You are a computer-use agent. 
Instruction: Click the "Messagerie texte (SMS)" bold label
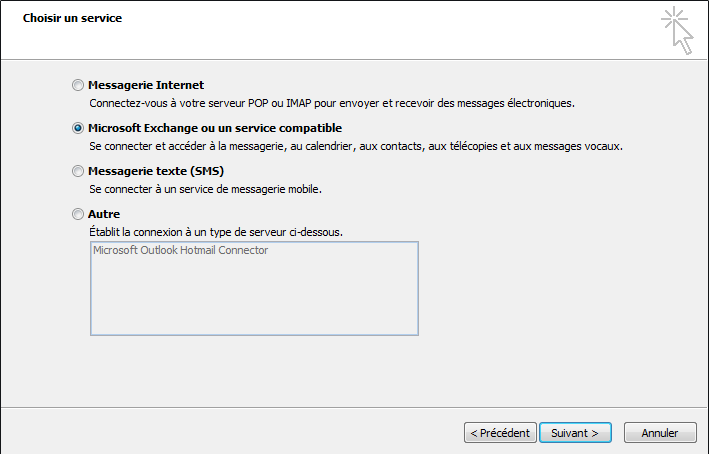[x=155, y=171]
